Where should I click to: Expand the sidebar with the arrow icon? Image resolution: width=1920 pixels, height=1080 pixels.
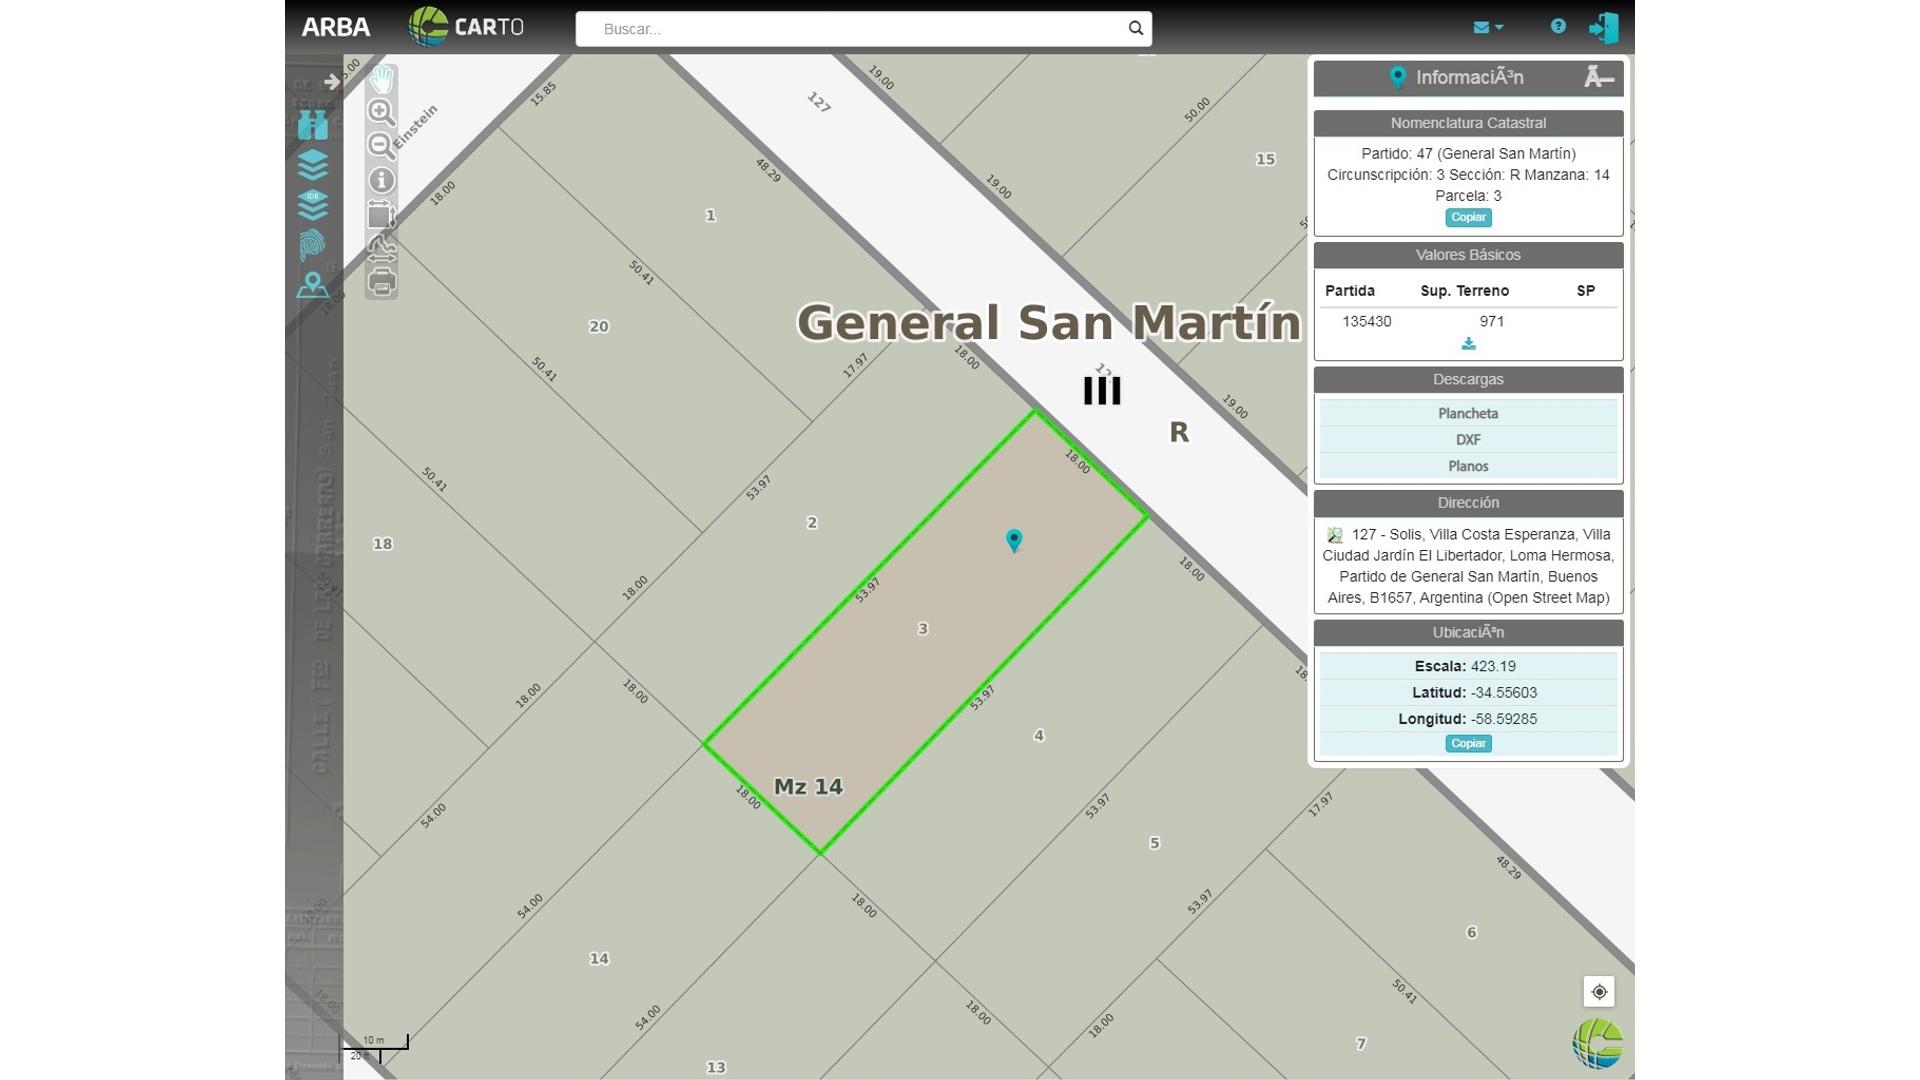click(331, 81)
